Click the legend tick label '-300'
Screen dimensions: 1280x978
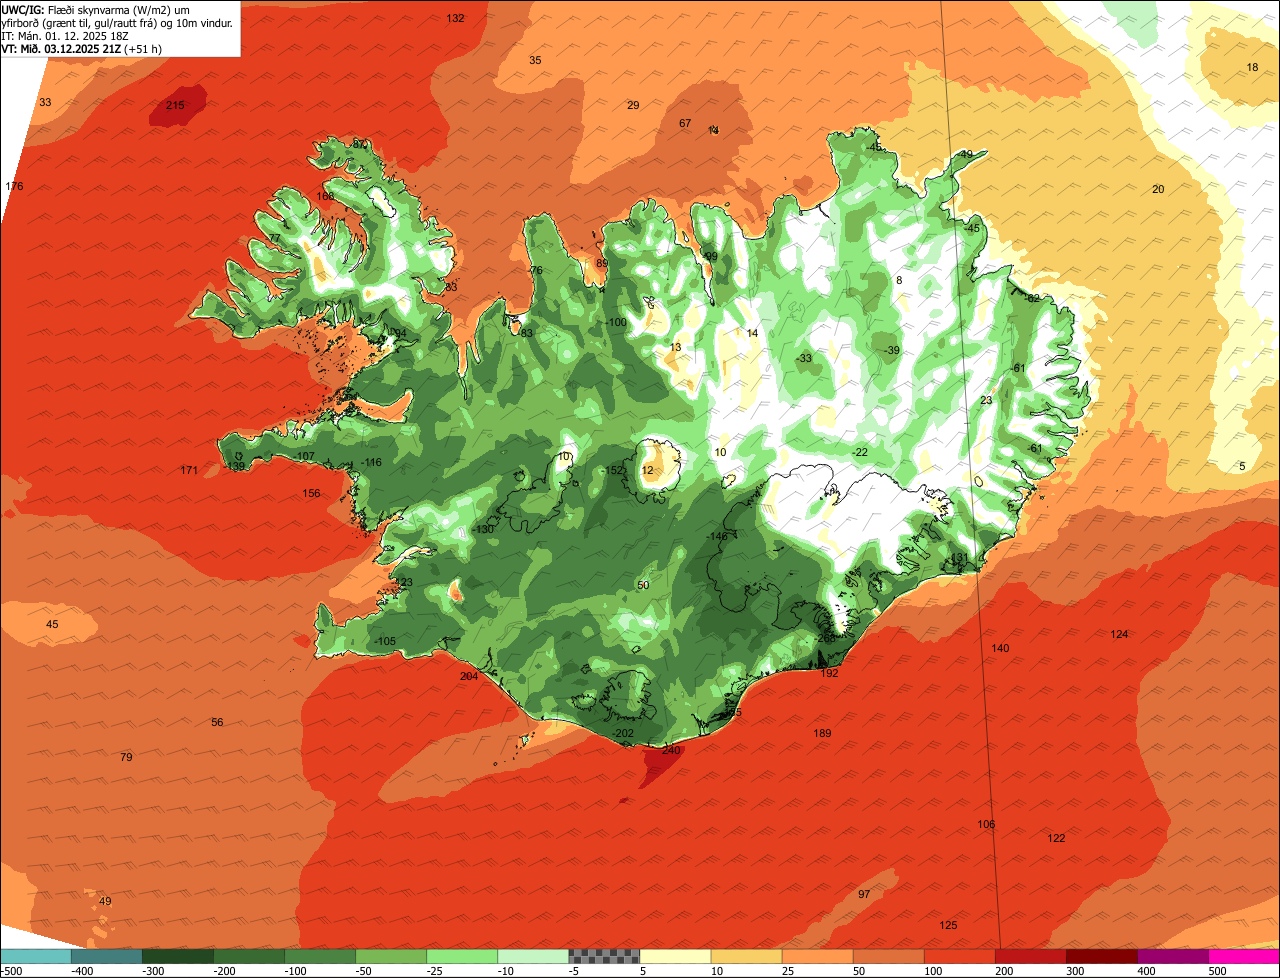[153, 971]
